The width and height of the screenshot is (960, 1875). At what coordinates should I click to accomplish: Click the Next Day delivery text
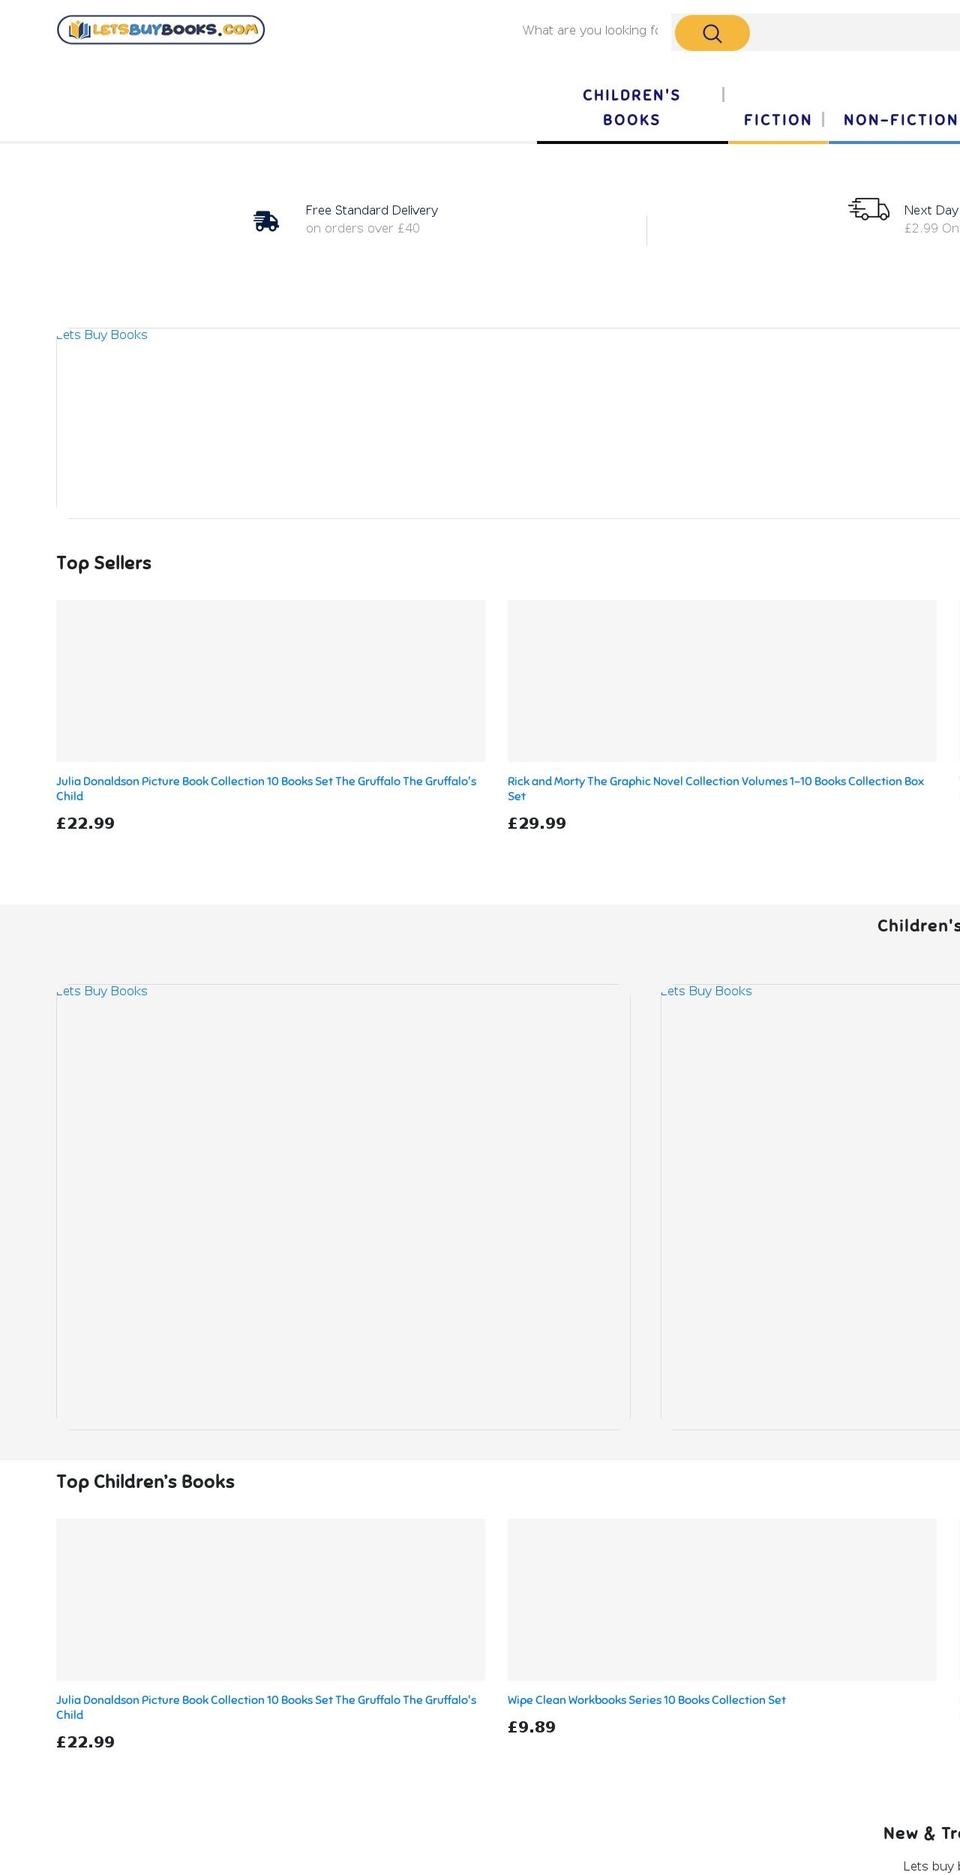tap(931, 210)
